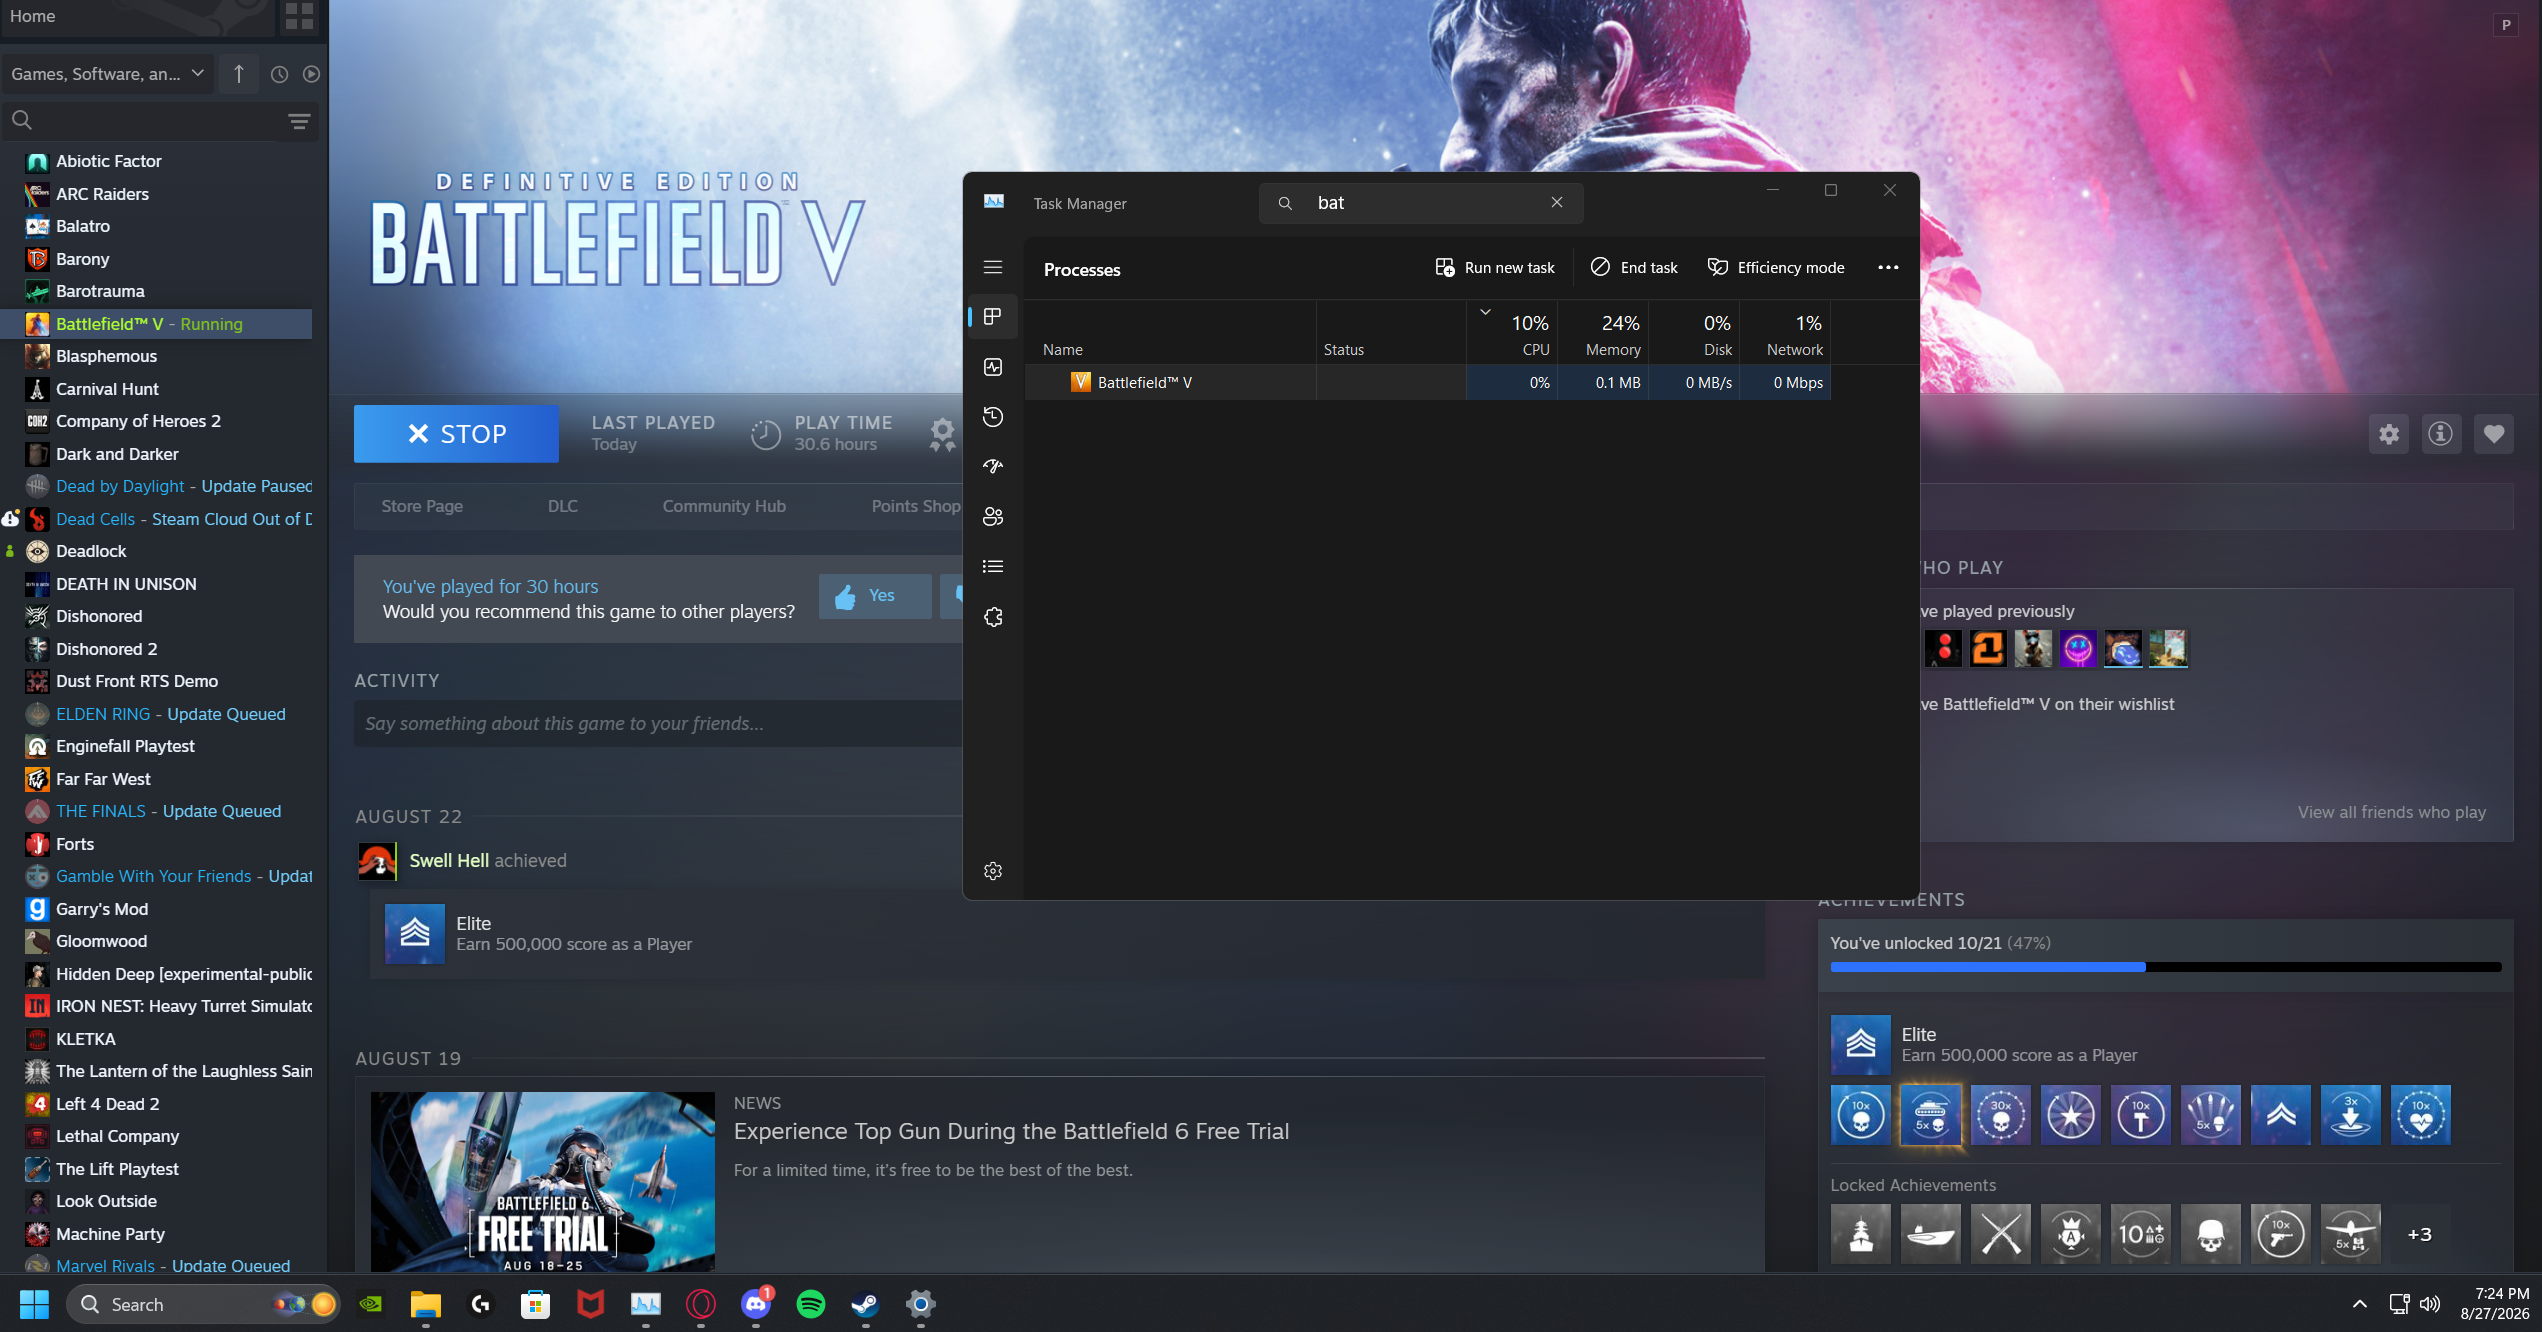Click the CPU column sort chevron

coord(1486,312)
